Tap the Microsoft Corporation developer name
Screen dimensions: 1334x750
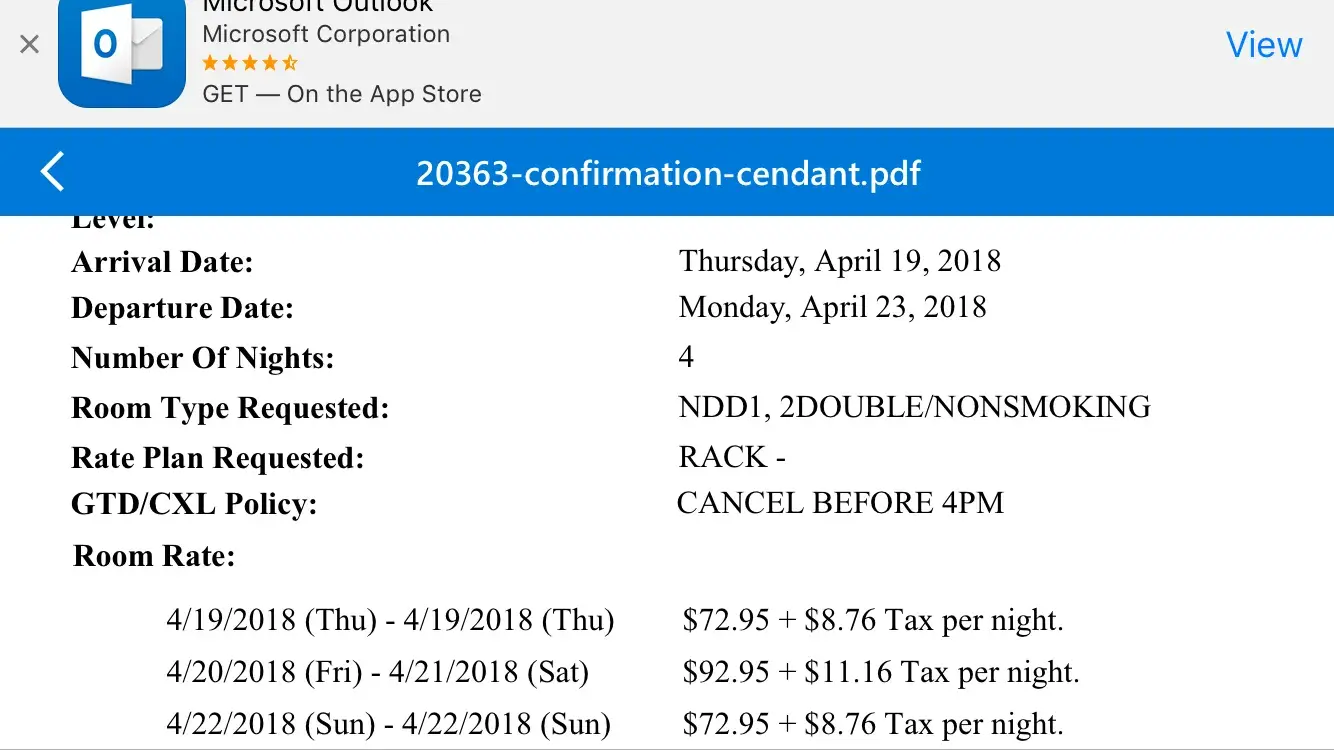pyautogui.click(x=326, y=34)
